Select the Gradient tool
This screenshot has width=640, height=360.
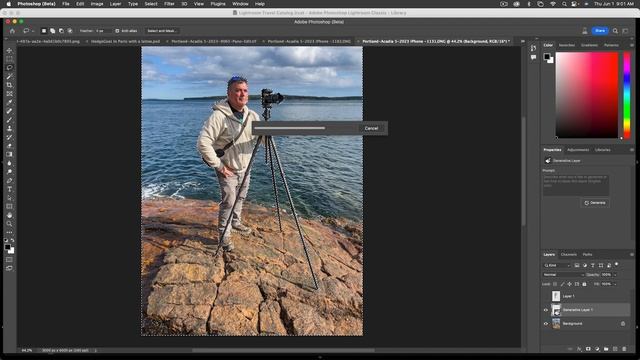(x=9, y=154)
